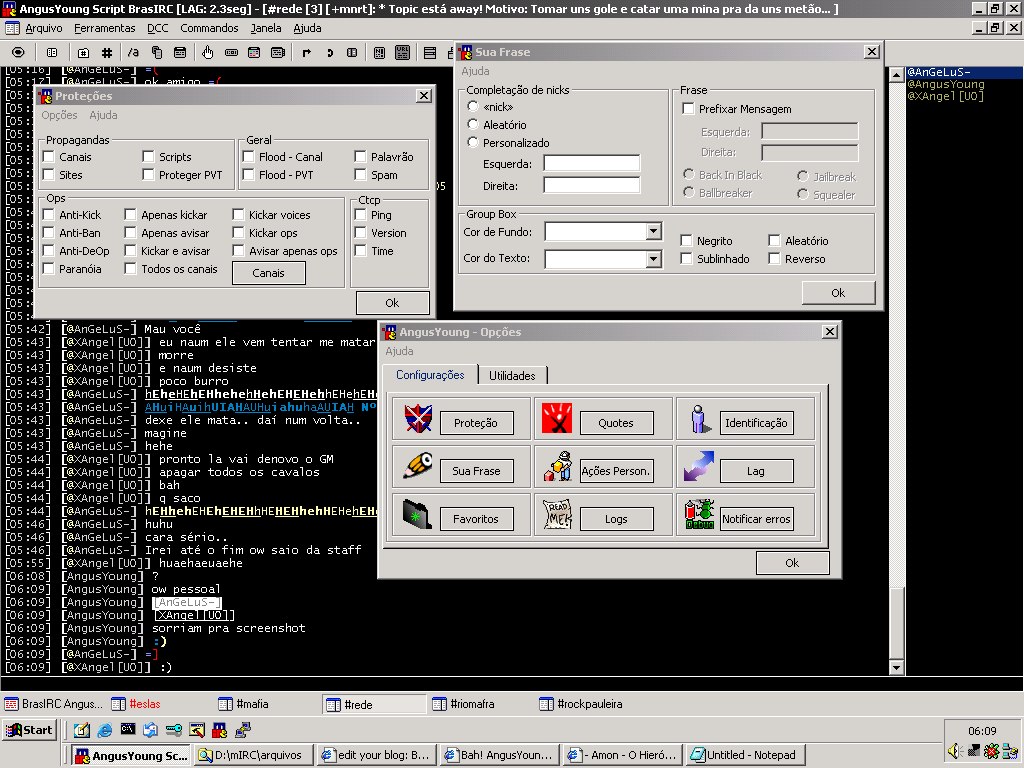
Task: Click the right-turn arrow toolbar icon
Action: point(306,52)
